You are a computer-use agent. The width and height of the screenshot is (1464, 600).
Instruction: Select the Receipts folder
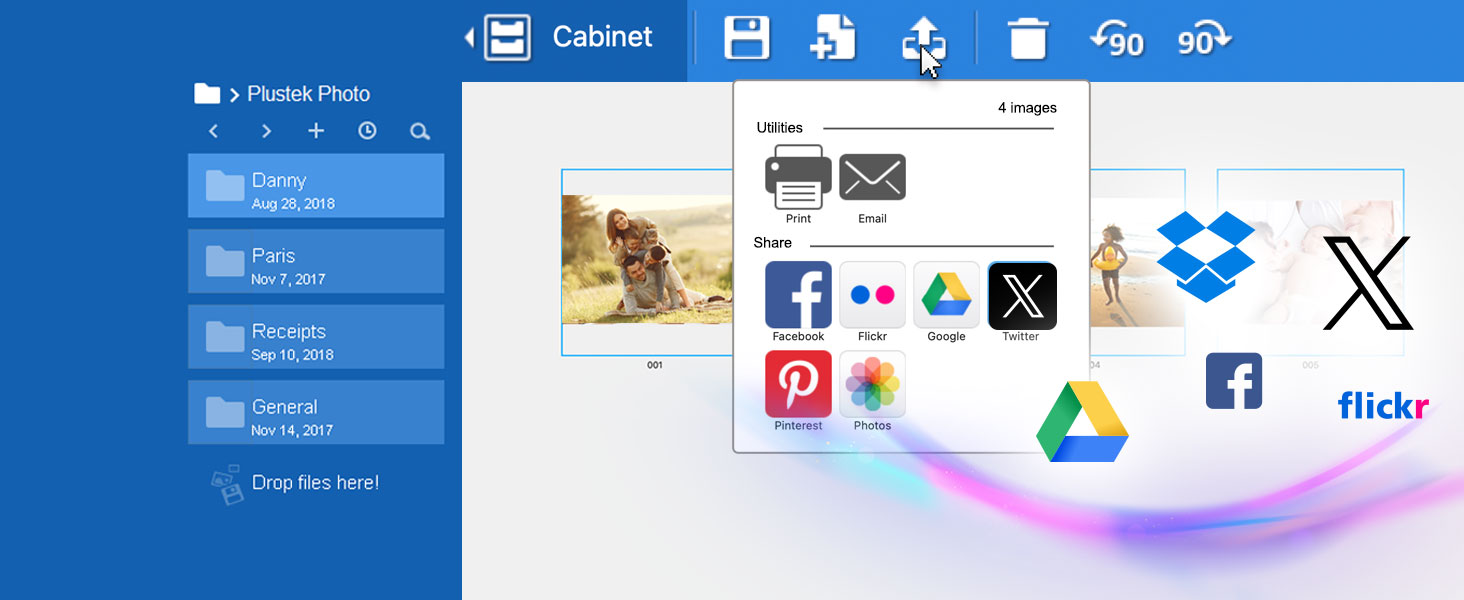[x=316, y=337]
